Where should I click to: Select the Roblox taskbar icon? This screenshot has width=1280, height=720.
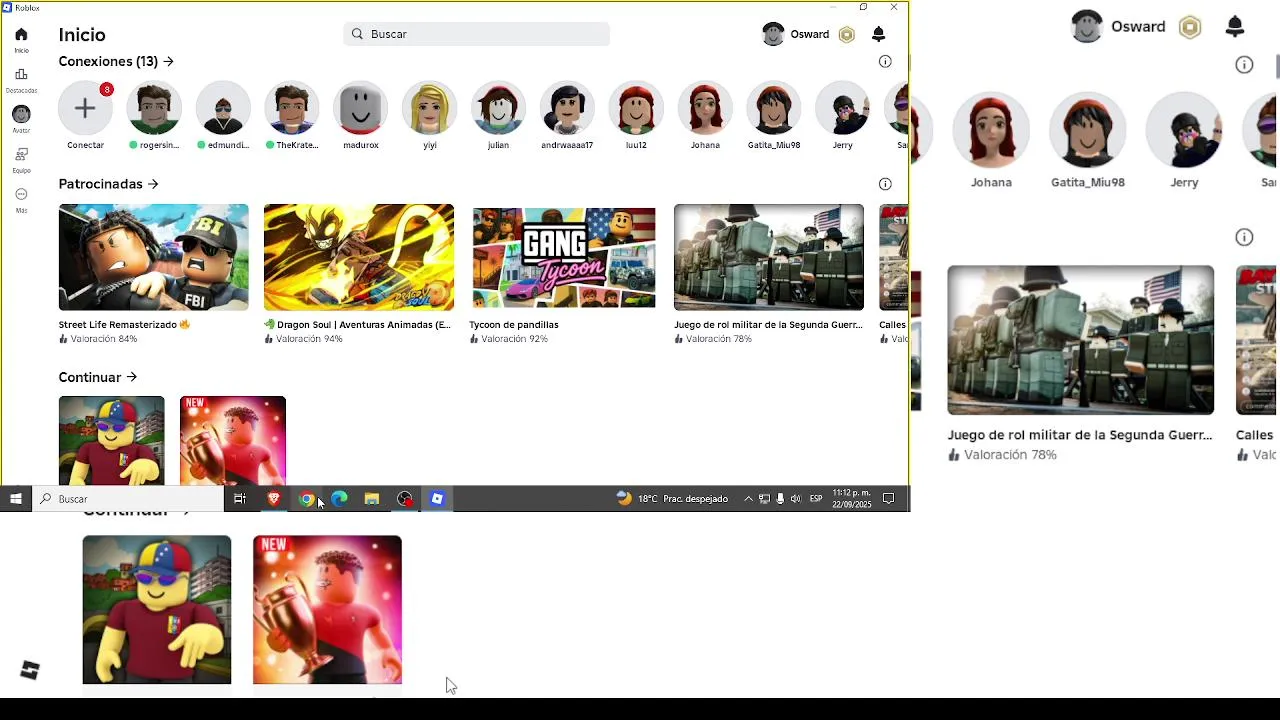tap(437, 498)
